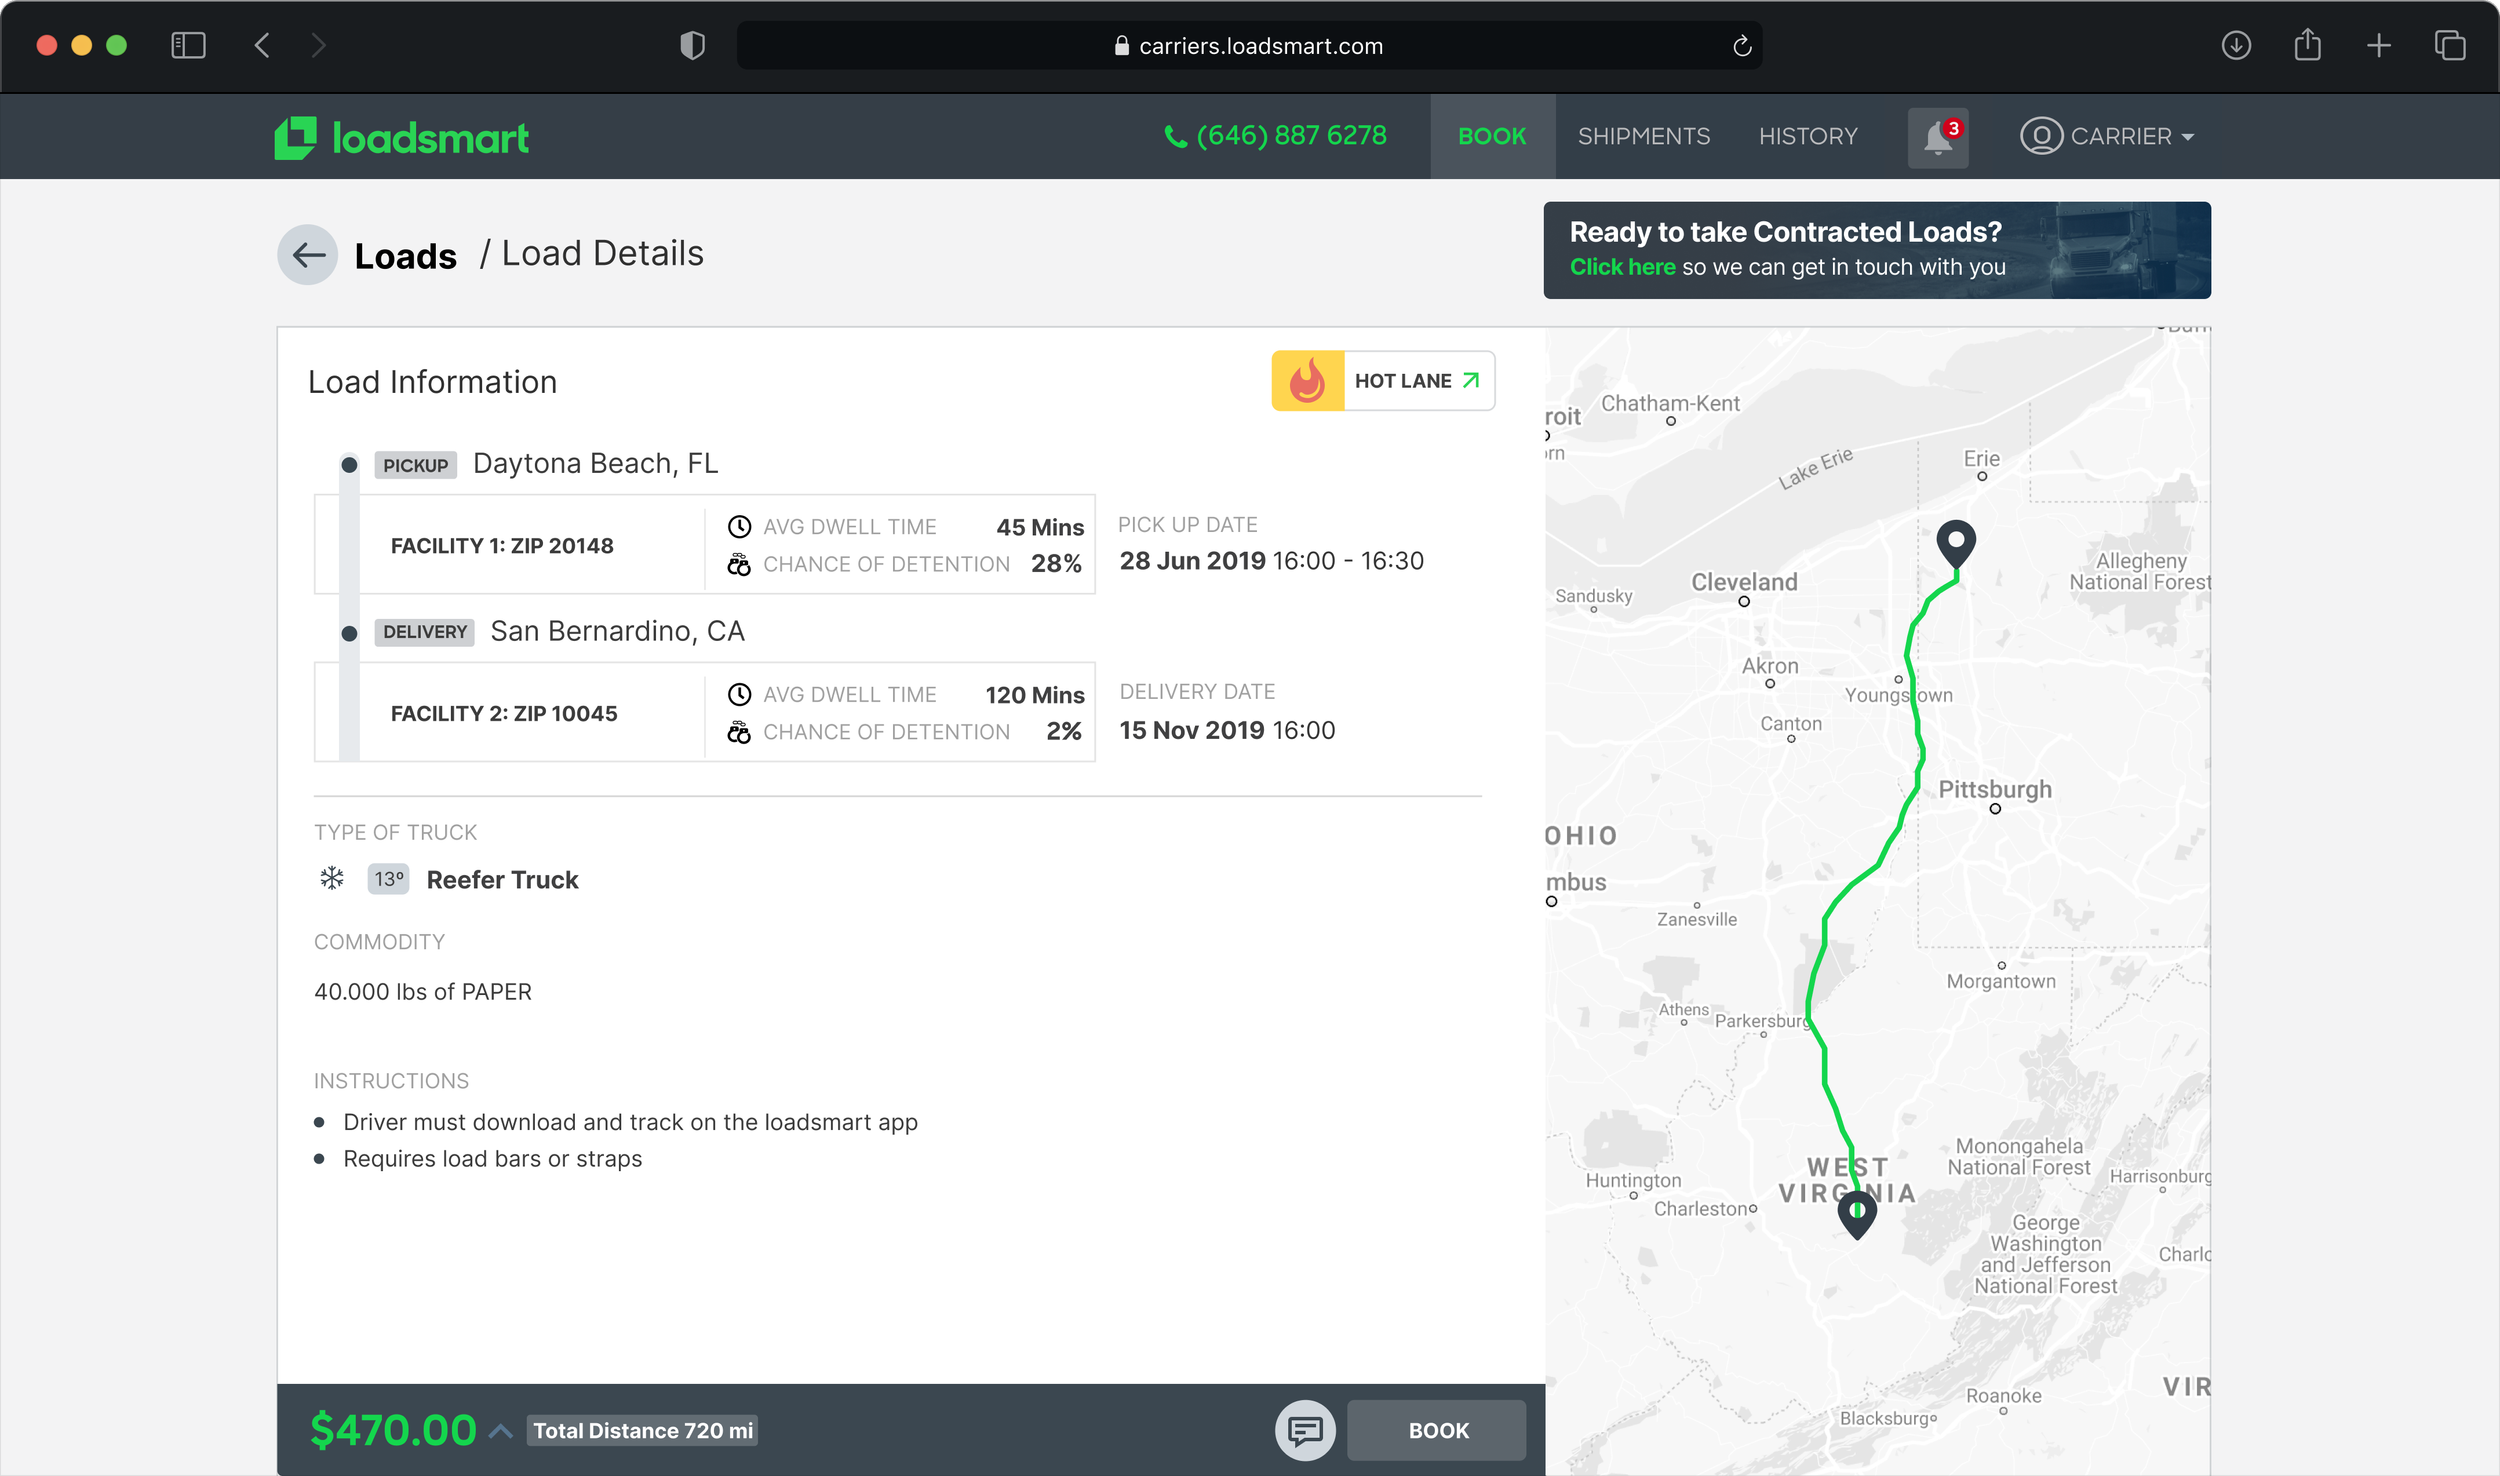
Task: Expand price details chevron beside $470.00
Action: 501,1431
